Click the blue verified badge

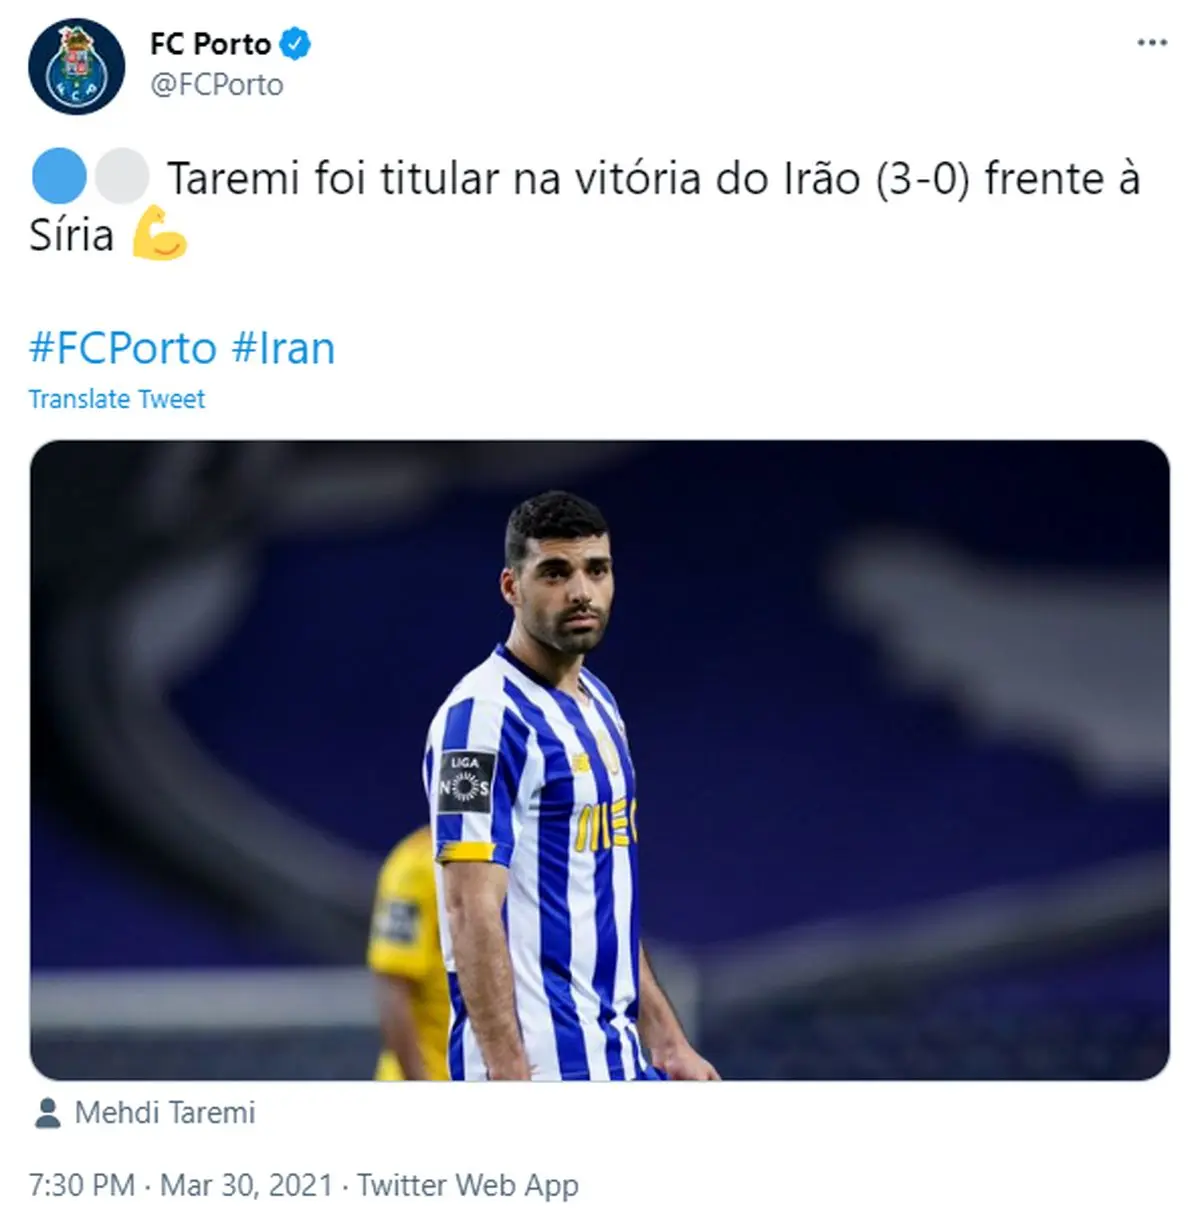(x=295, y=44)
